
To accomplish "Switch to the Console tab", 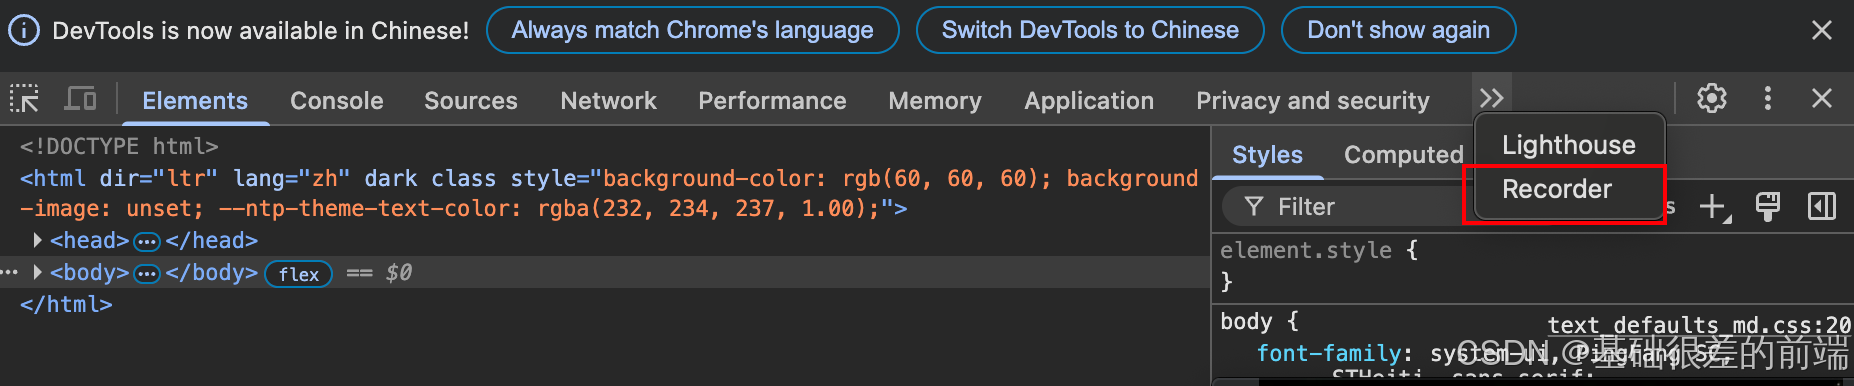I will 337,101.
